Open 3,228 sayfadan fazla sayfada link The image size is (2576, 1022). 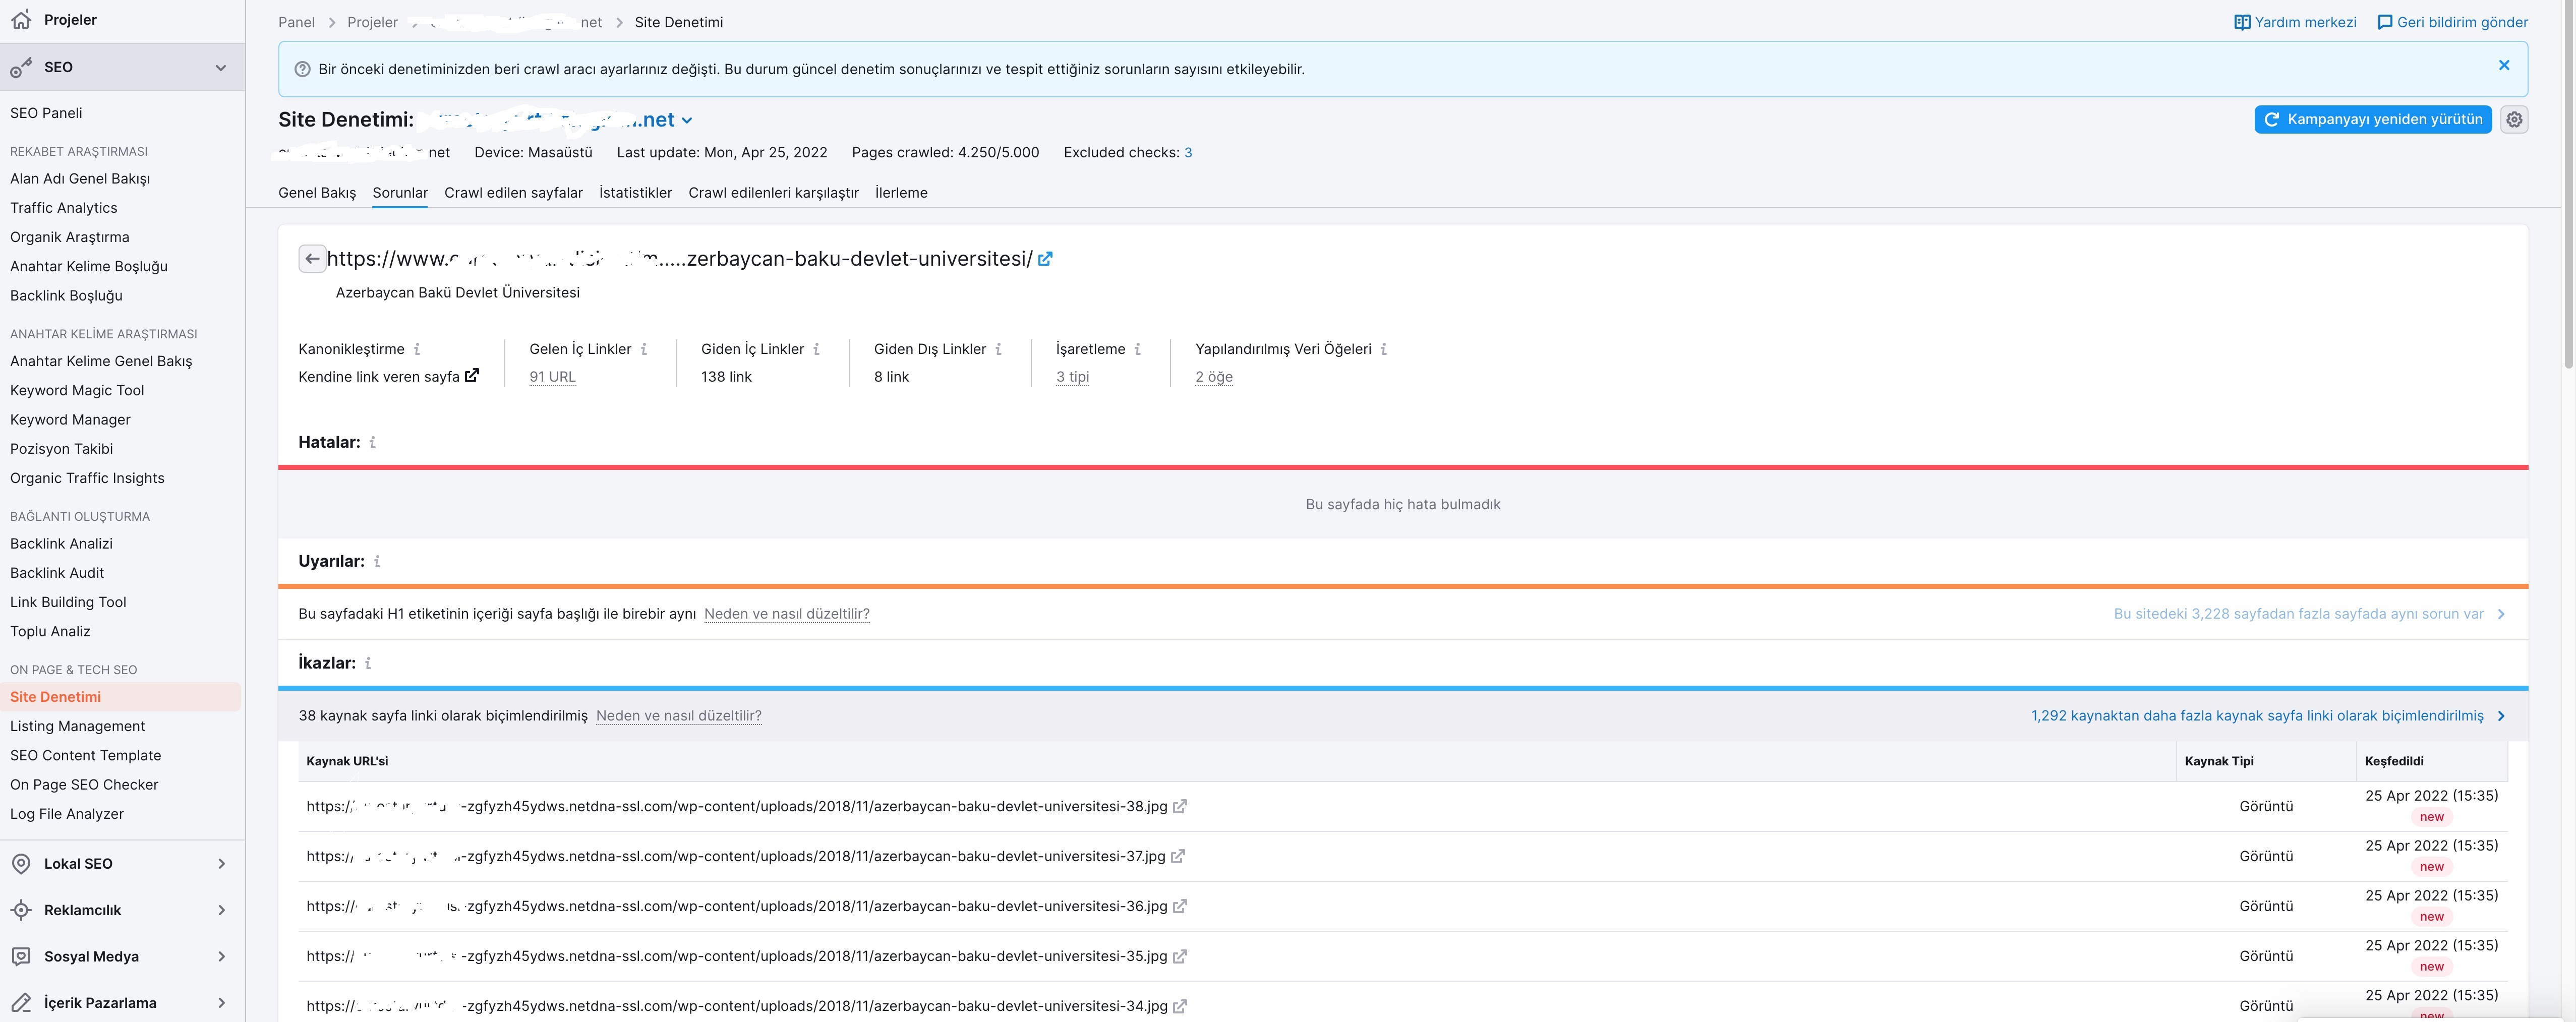click(2309, 614)
